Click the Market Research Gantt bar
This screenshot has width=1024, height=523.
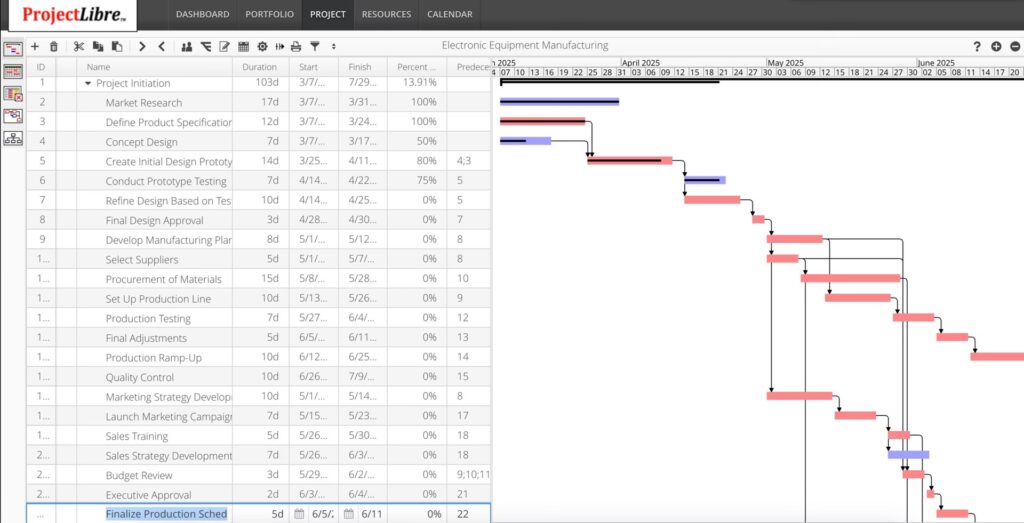point(558,102)
